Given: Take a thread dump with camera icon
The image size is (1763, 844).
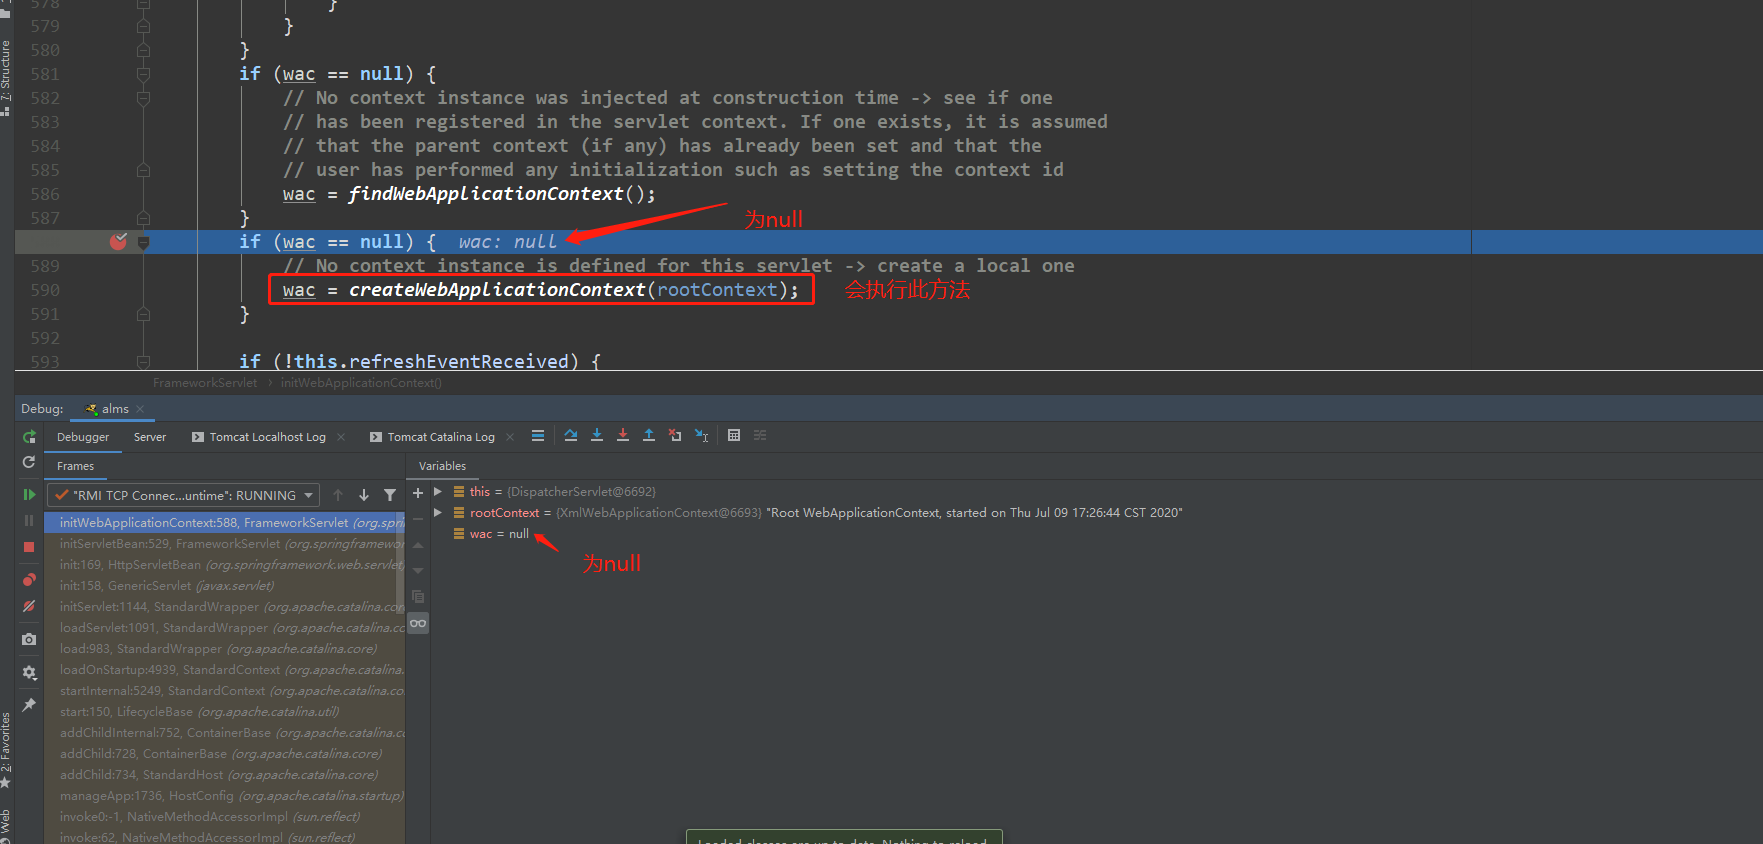Looking at the screenshot, I should tap(29, 639).
